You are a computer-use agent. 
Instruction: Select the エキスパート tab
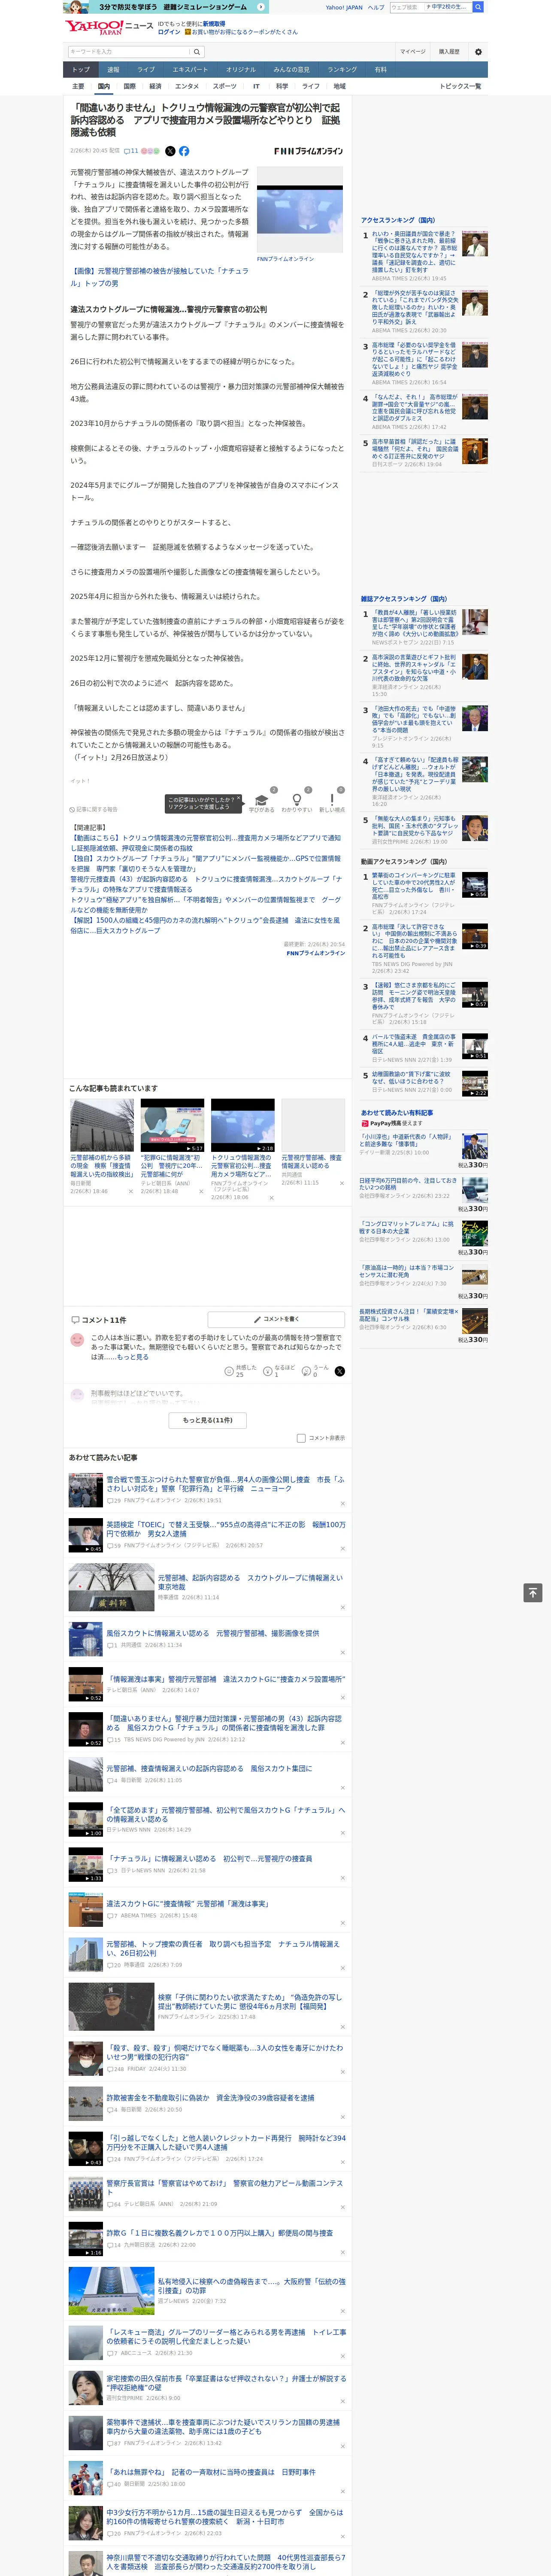click(x=190, y=70)
